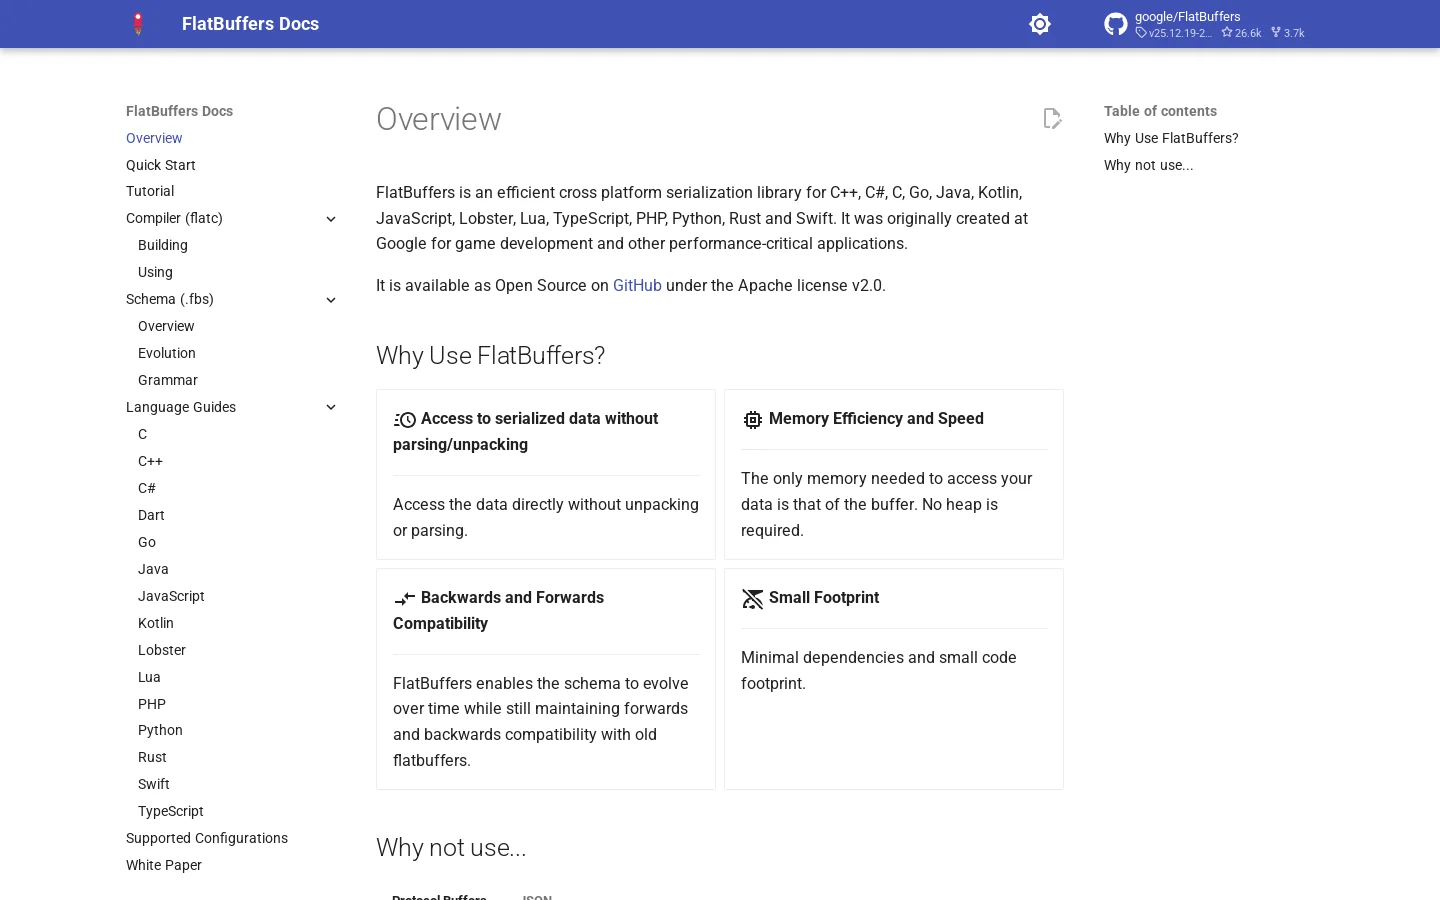This screenshot has width=1440, height=900.
Task: Click the icon beside Small Footprint
Action: pyautogui.click(x=753, y=599)
